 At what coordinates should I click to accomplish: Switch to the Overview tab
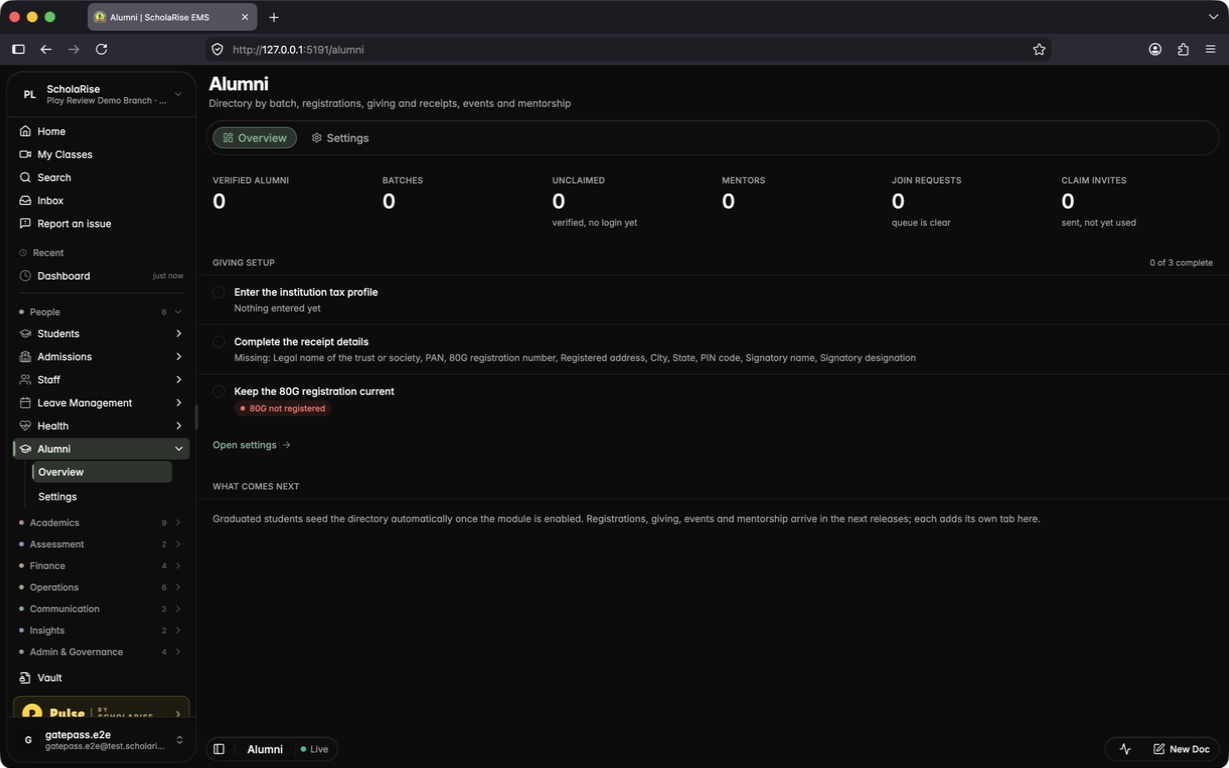tap(255, 138)
